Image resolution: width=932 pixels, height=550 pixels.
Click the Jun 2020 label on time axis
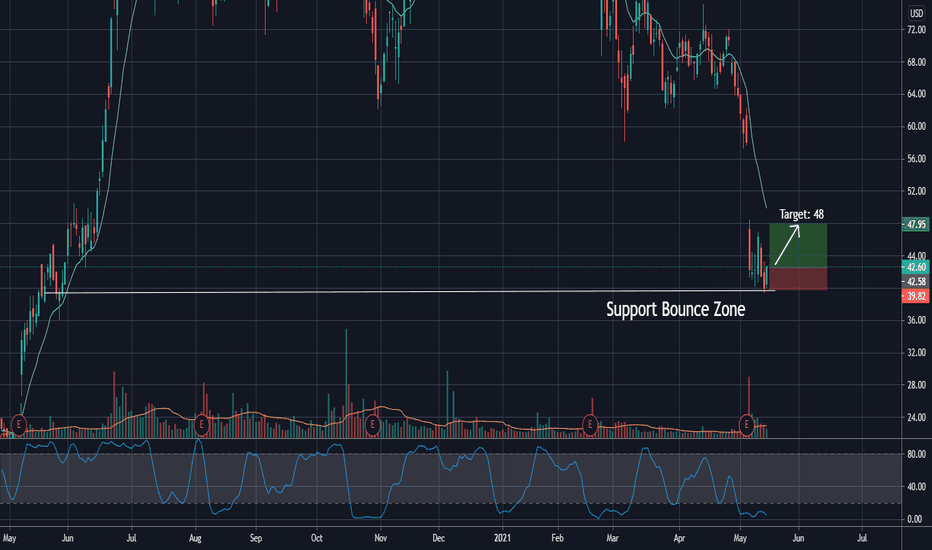click(x=67, y=538)
